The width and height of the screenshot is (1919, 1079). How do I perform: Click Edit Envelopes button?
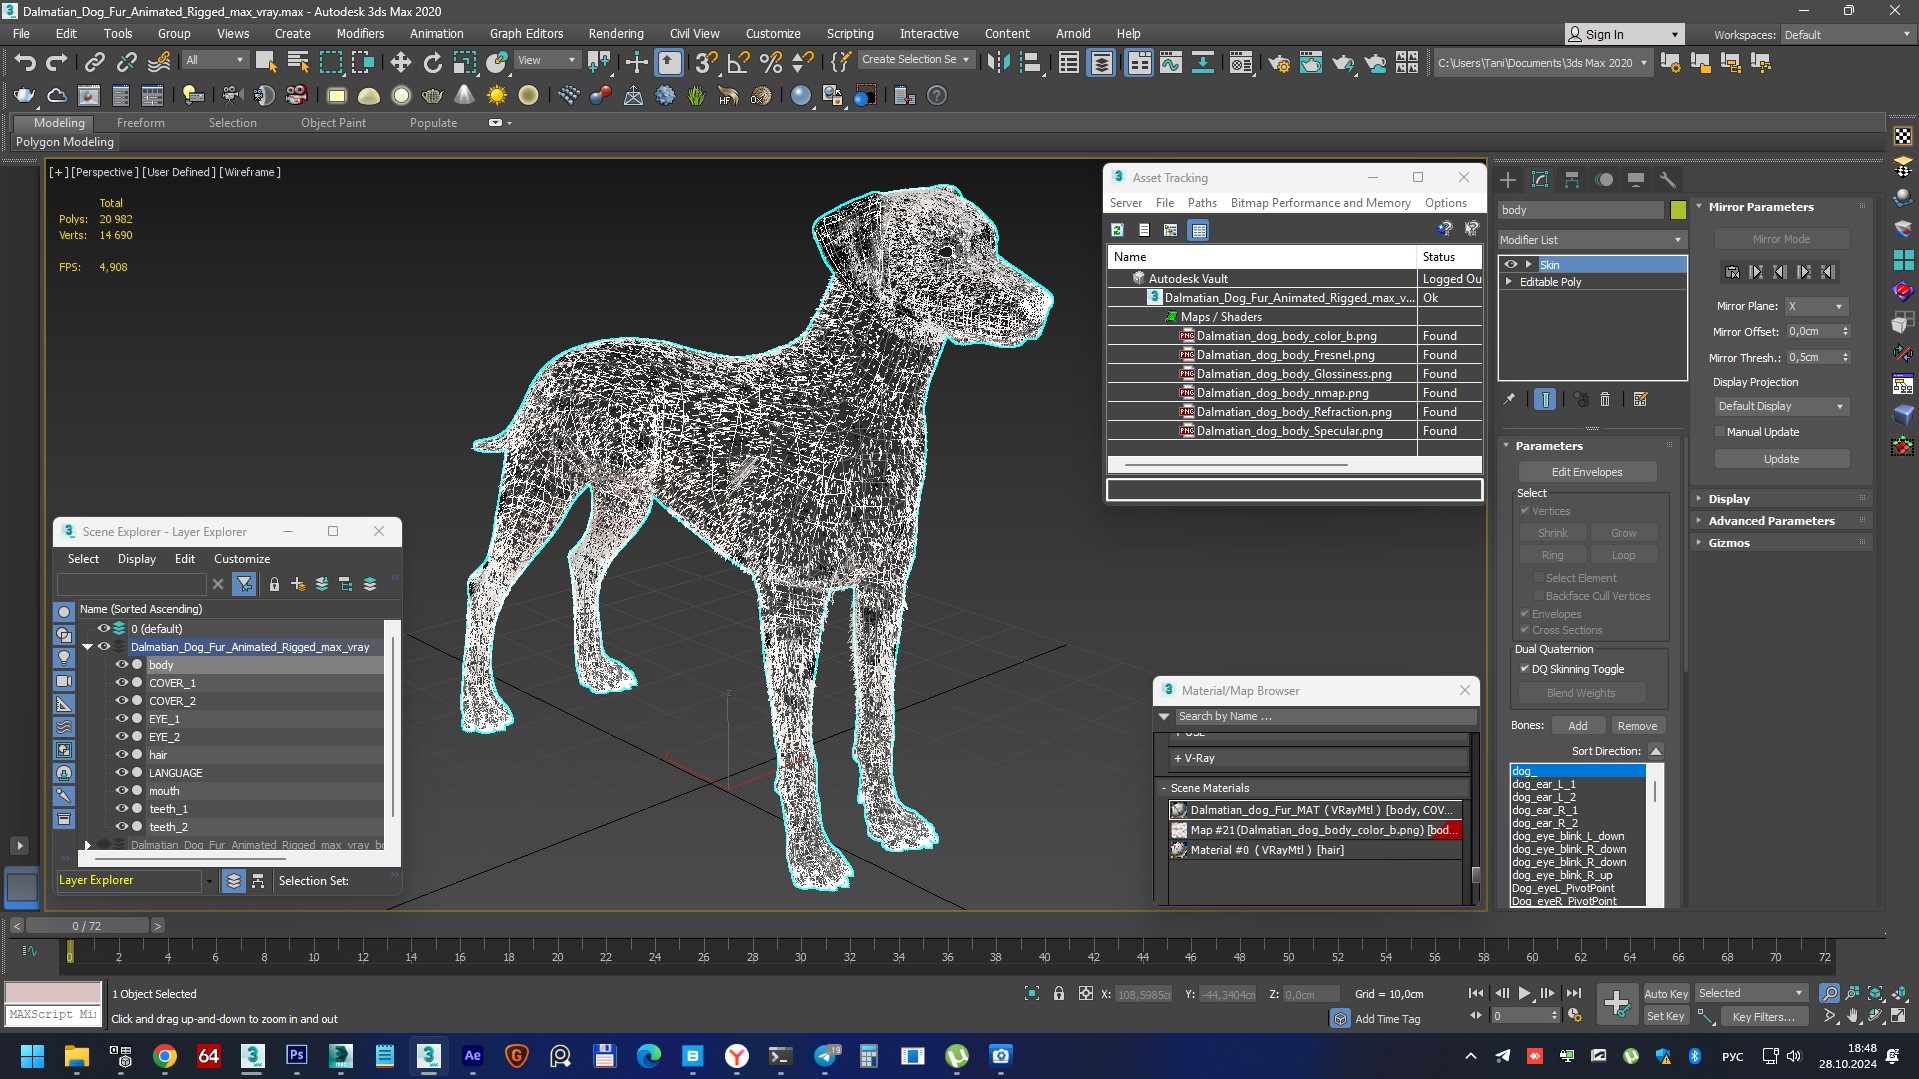1587,472
